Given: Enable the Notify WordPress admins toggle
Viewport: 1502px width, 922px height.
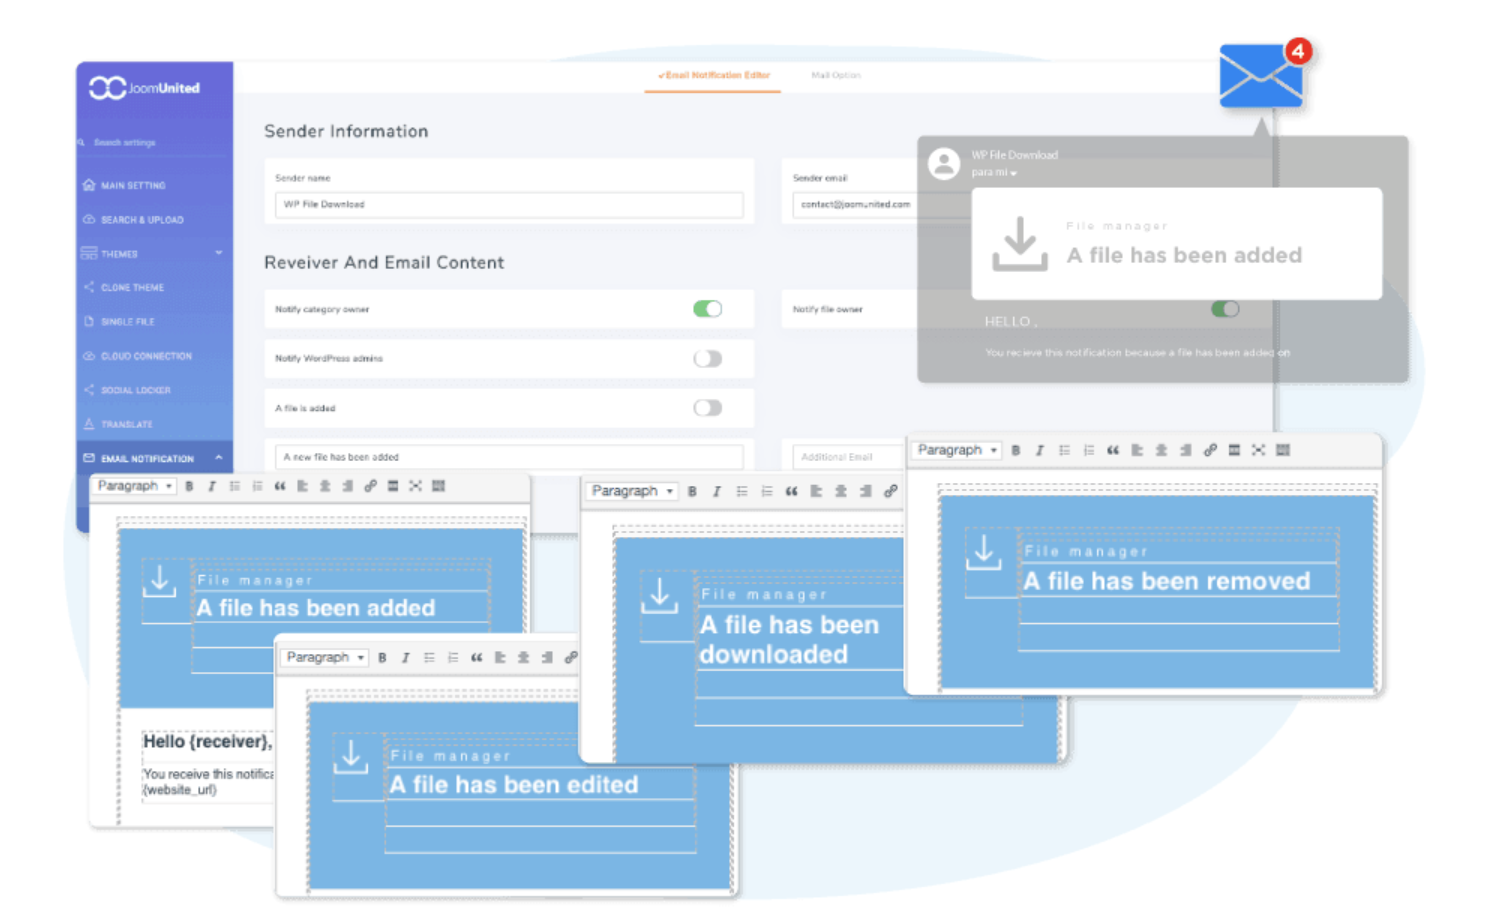Looking at the screenshot, I should tap(708, 358).
